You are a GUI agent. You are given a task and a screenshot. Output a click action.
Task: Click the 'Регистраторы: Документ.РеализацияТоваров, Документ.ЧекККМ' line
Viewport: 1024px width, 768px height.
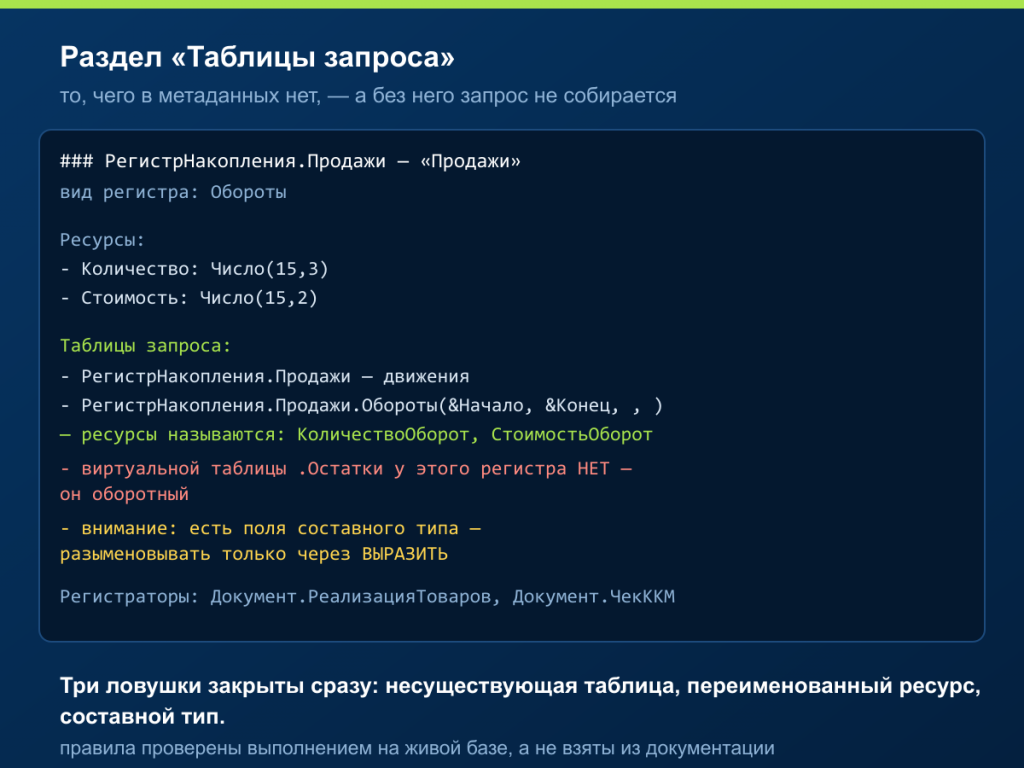point(368,597)
